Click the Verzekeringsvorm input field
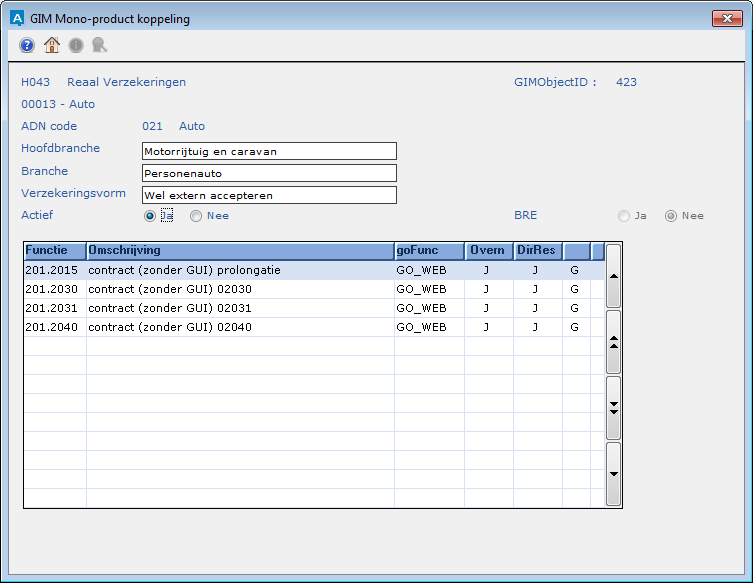753x583 pixels. tap(269, 195)
